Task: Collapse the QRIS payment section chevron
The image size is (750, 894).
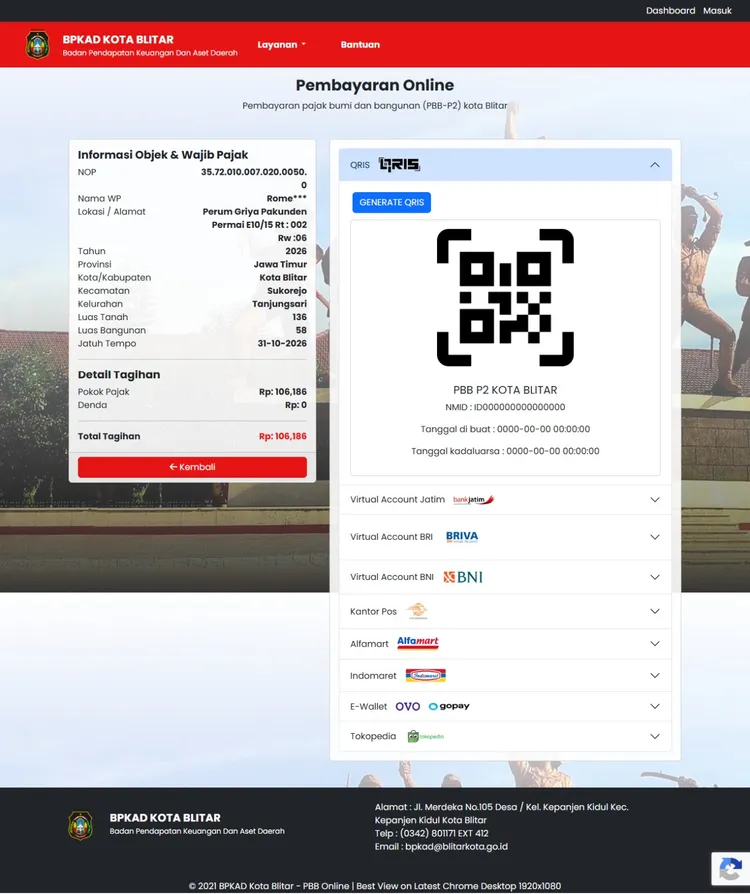Action: pos(655,165)
